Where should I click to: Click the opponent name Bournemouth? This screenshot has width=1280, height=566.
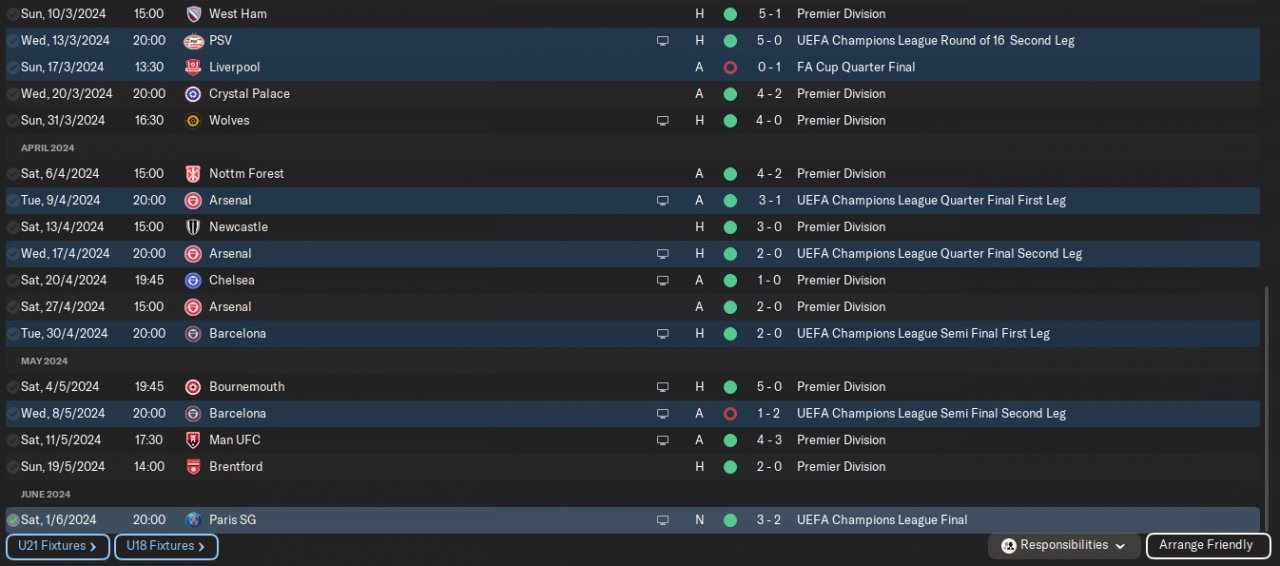pos(247,387)
